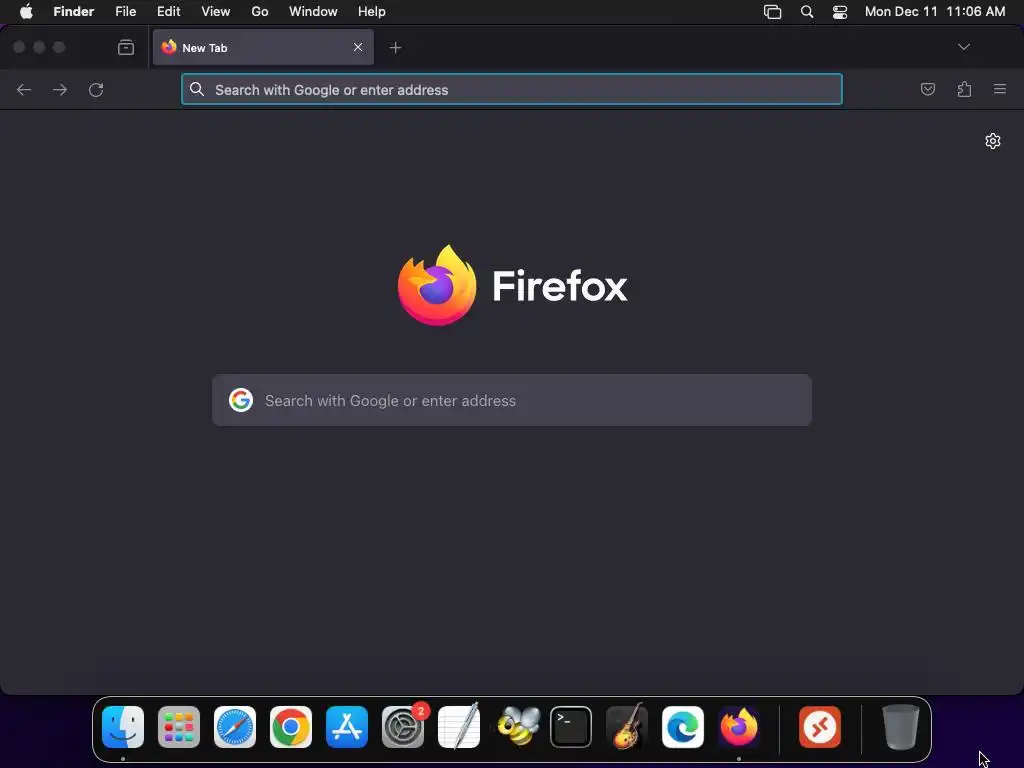Screen dimensions: 1024x768
Task: Open the File menu
Action: [125, 12]
